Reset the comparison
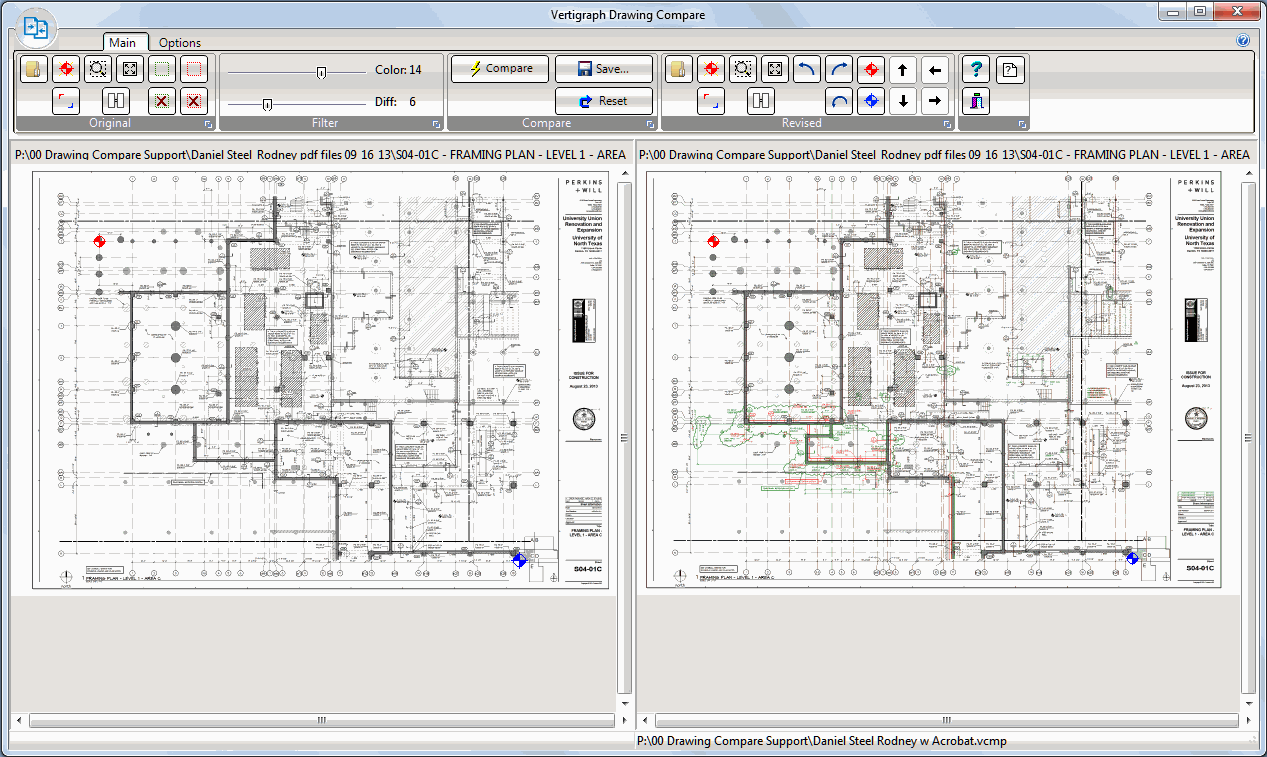 coord(604,100)
